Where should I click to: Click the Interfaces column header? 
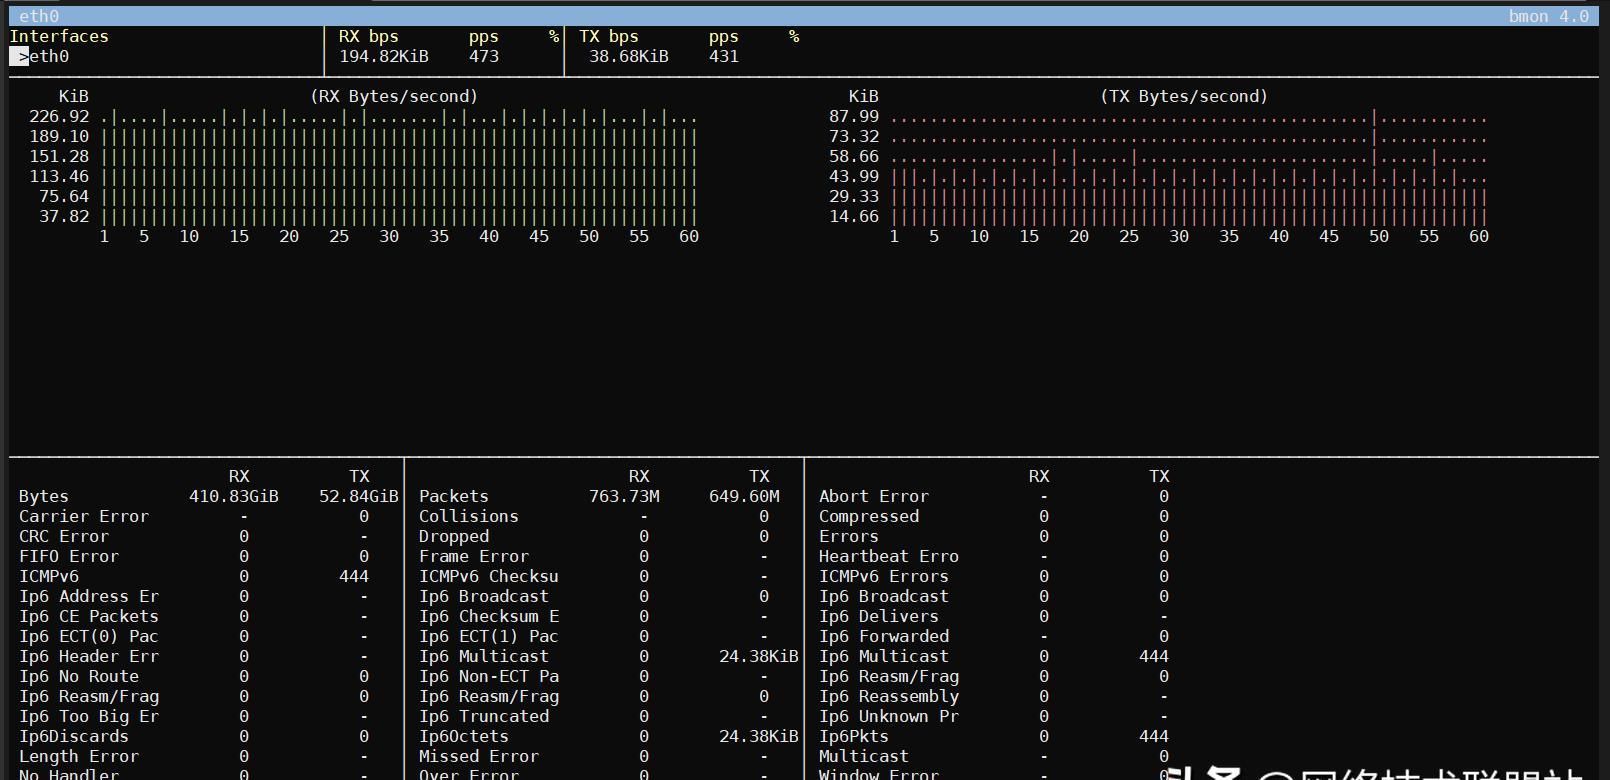point(59,37)
